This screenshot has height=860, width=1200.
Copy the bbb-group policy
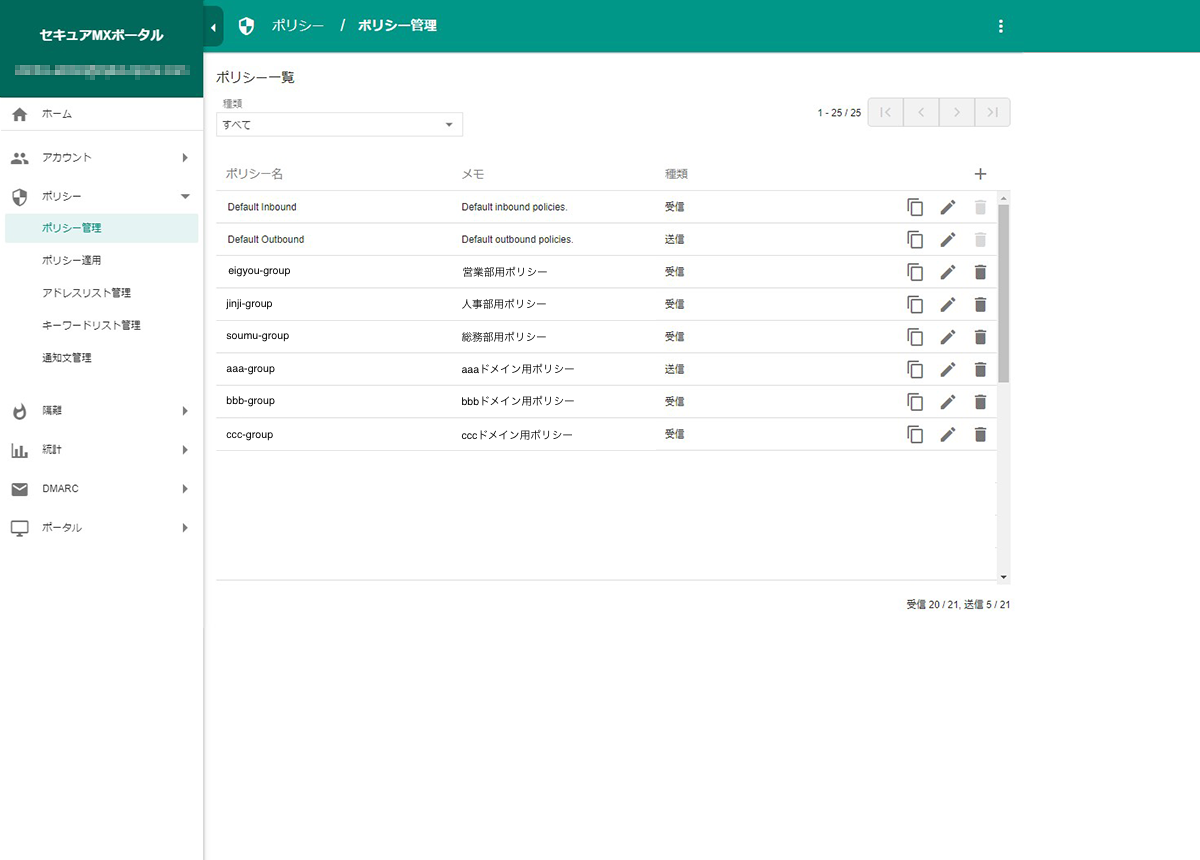[915, 402]
